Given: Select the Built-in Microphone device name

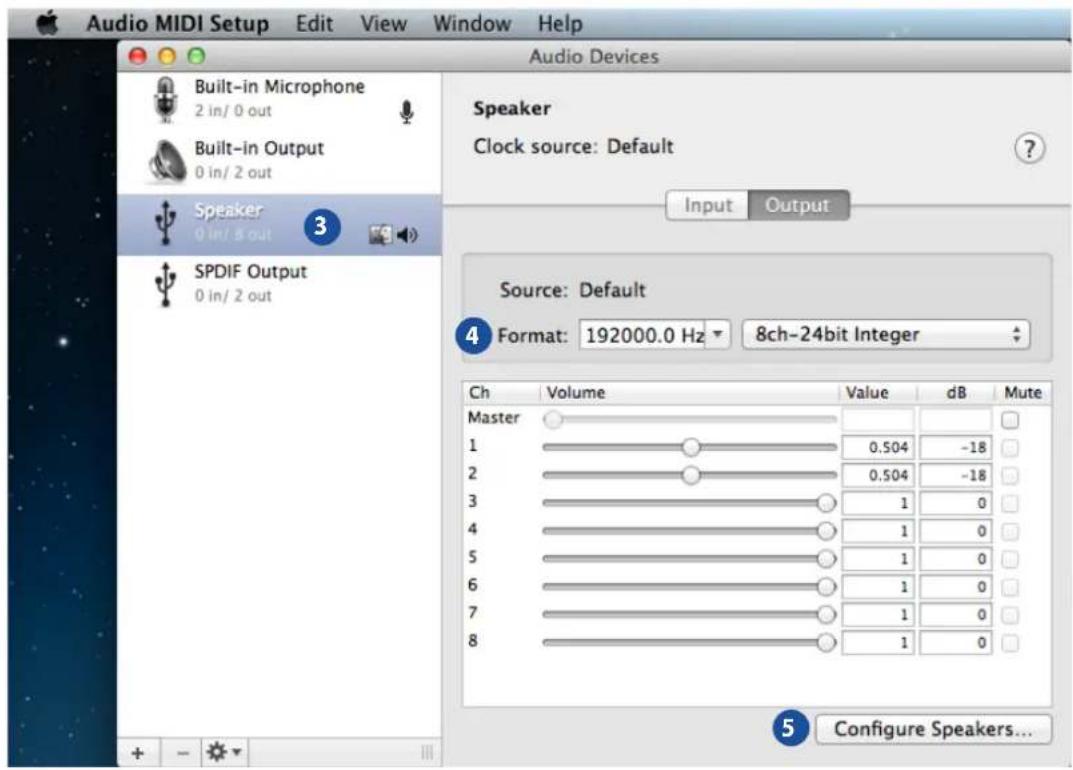Looking at the screenshot, I should 279,87.
